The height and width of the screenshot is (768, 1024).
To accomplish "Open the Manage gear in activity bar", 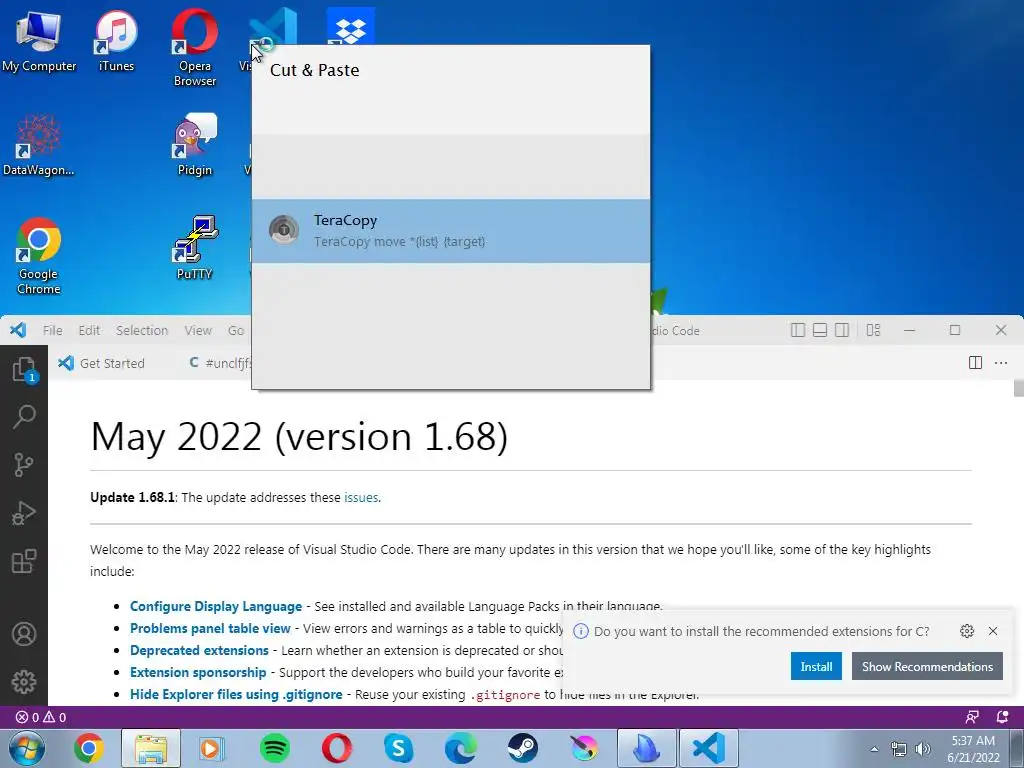I will (x=24, y=682).
